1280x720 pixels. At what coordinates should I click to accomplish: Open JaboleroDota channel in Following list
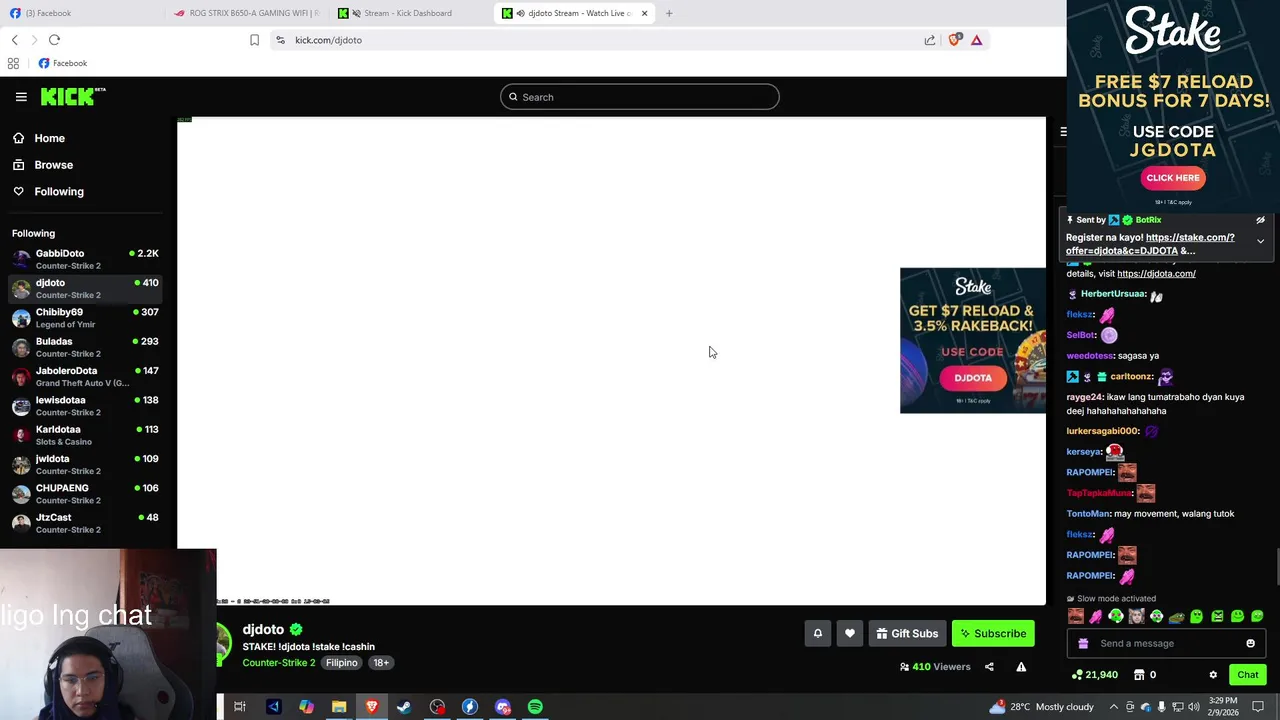point(85,376)
